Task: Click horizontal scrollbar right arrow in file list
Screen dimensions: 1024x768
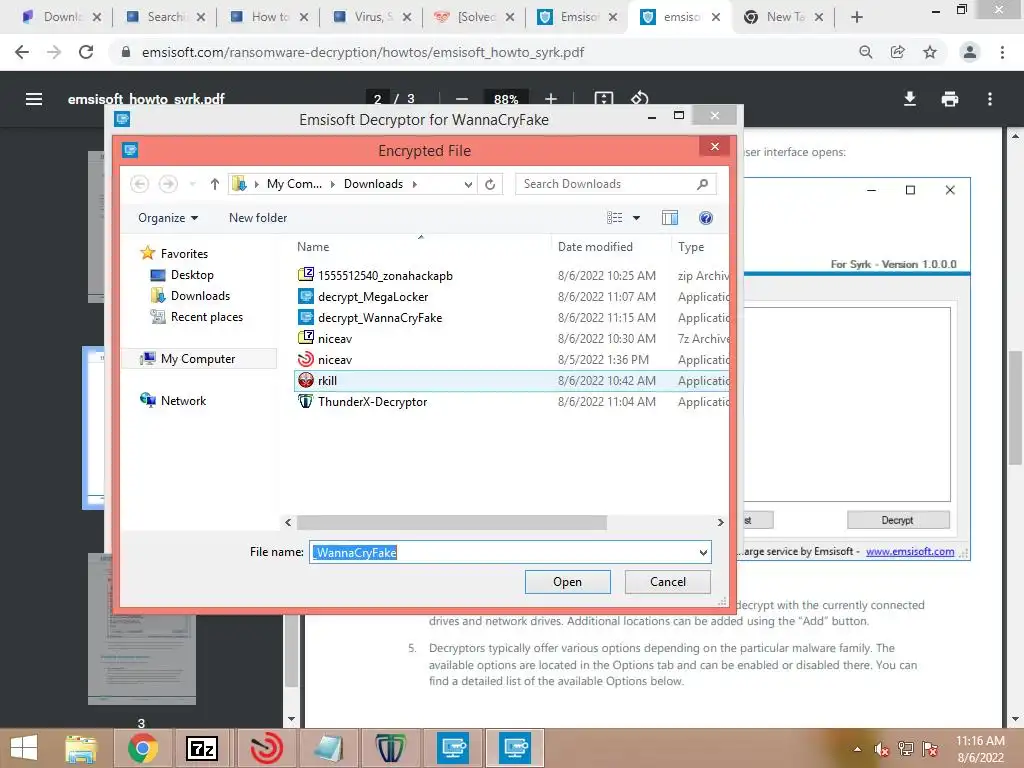Action: [720, 522]
